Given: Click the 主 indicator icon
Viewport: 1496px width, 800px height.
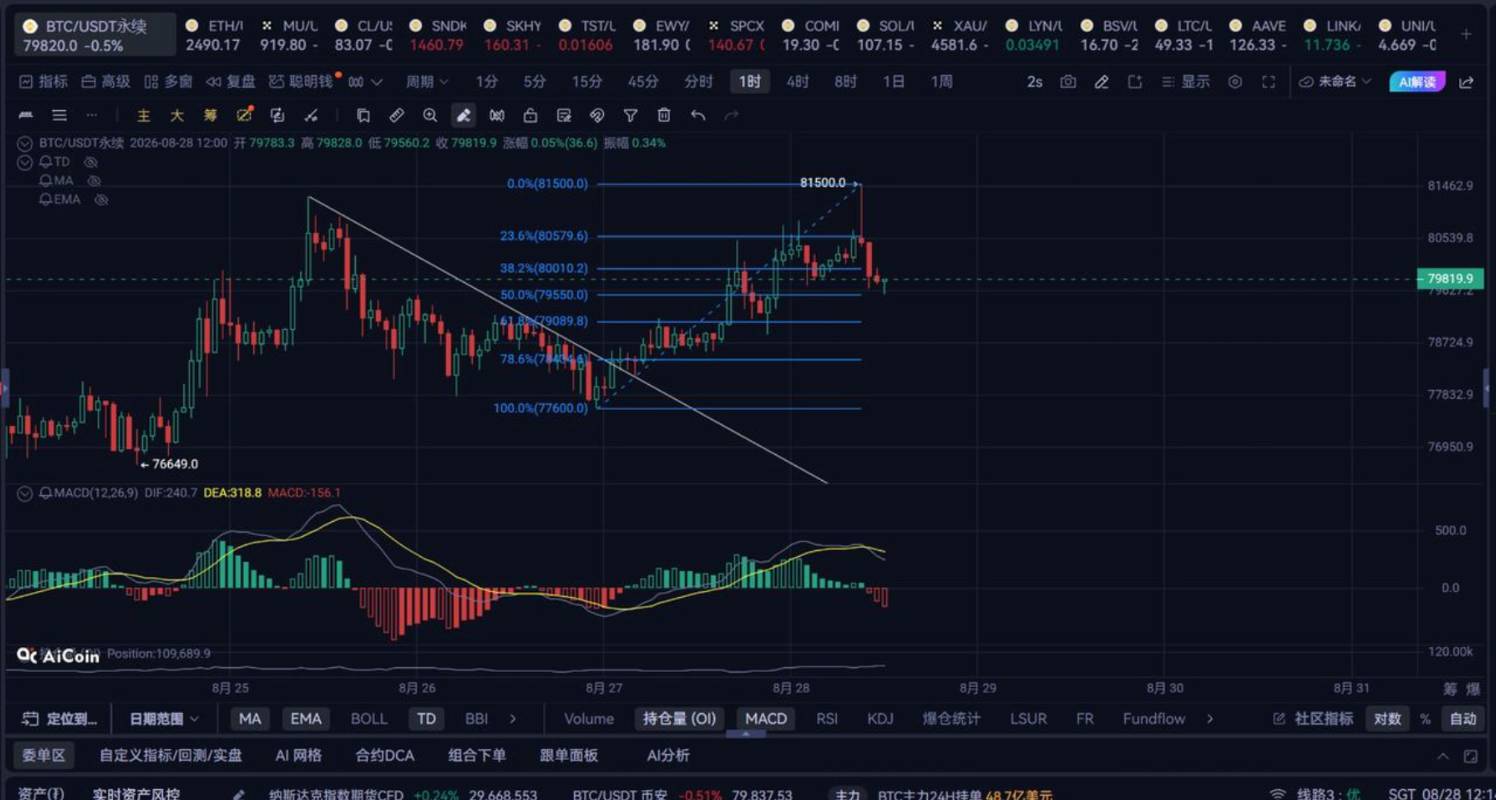Looking at the screenshot, I should click(144, 116).
